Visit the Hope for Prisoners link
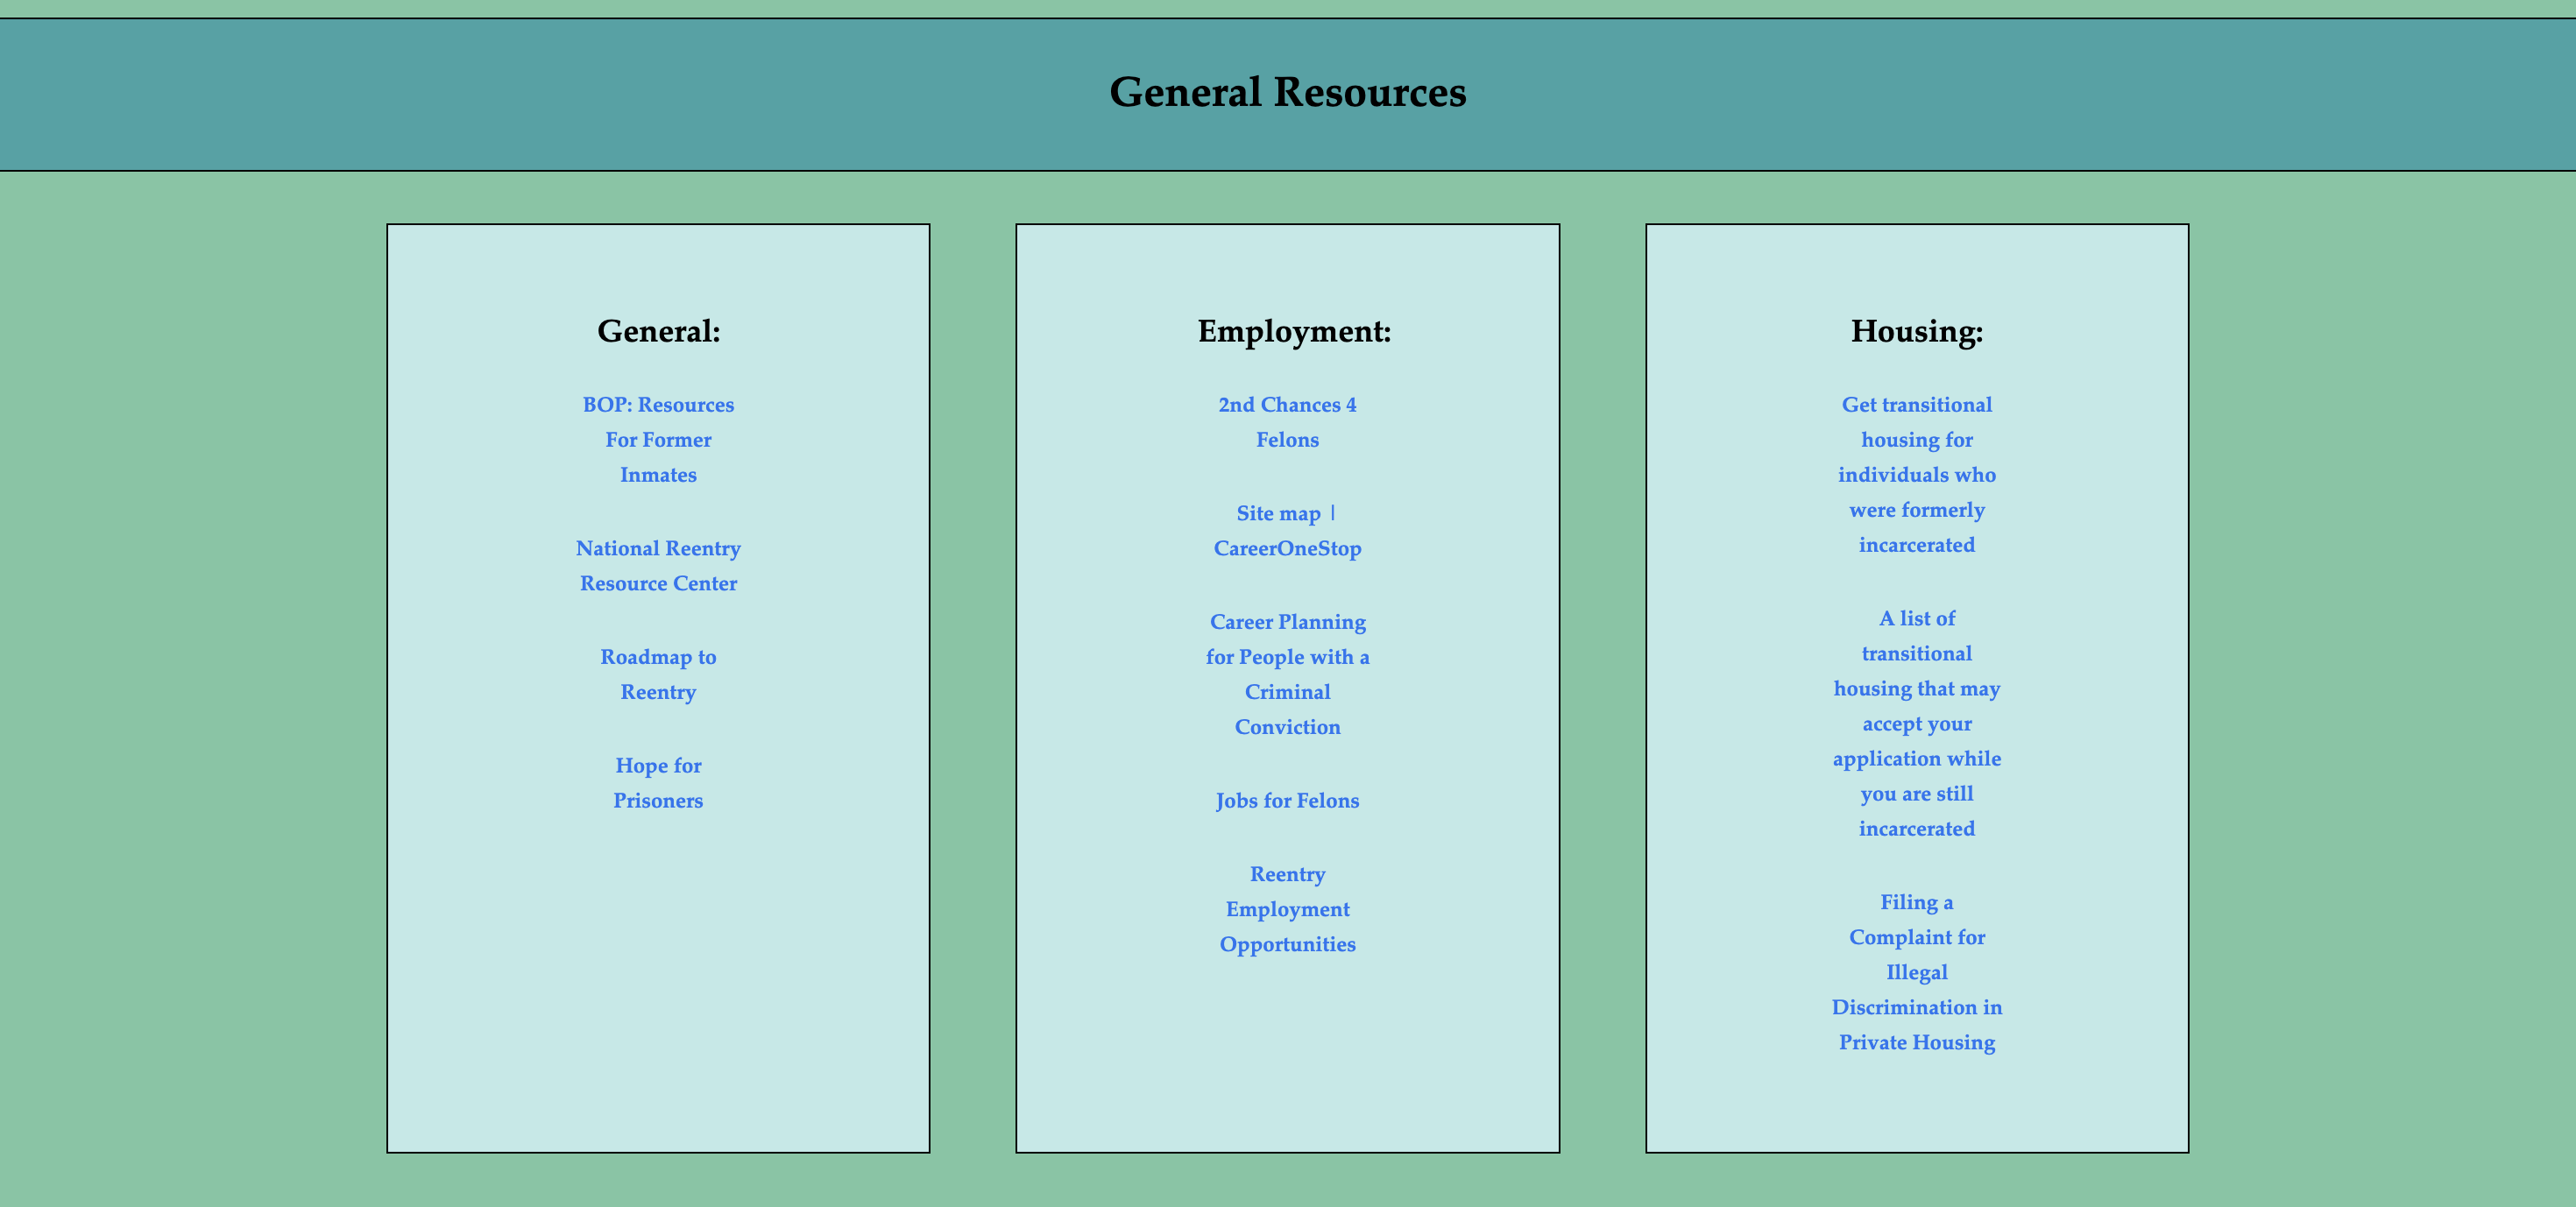 (x=658, y=783)
